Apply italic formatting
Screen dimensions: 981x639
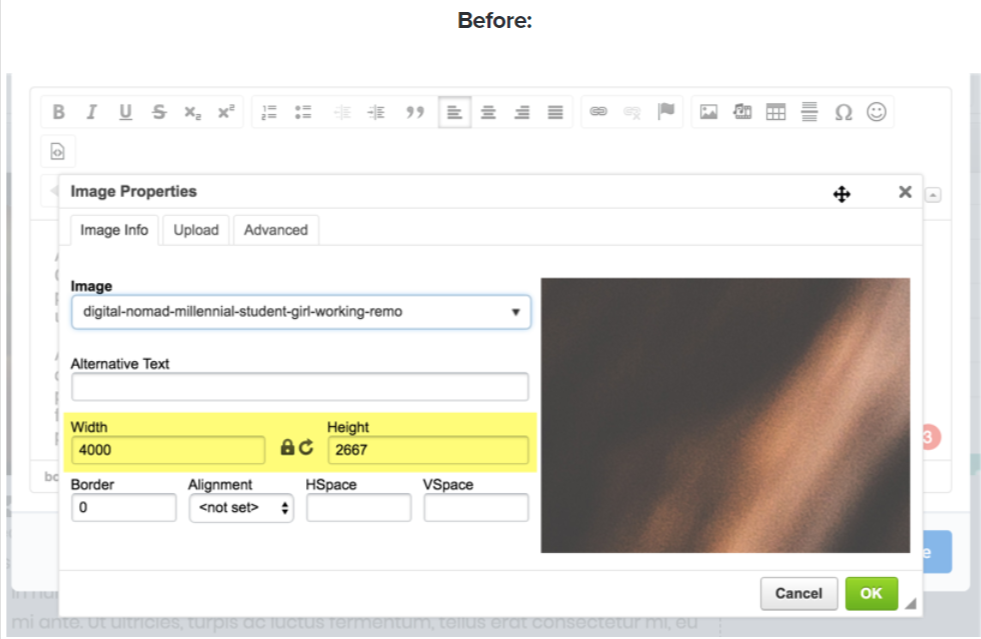91,112
